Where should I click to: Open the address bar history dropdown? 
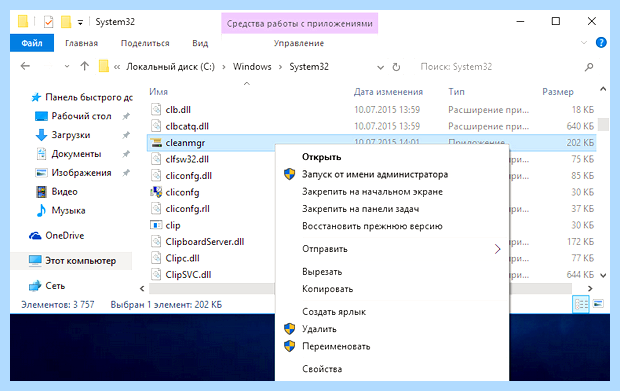point(380,67)
